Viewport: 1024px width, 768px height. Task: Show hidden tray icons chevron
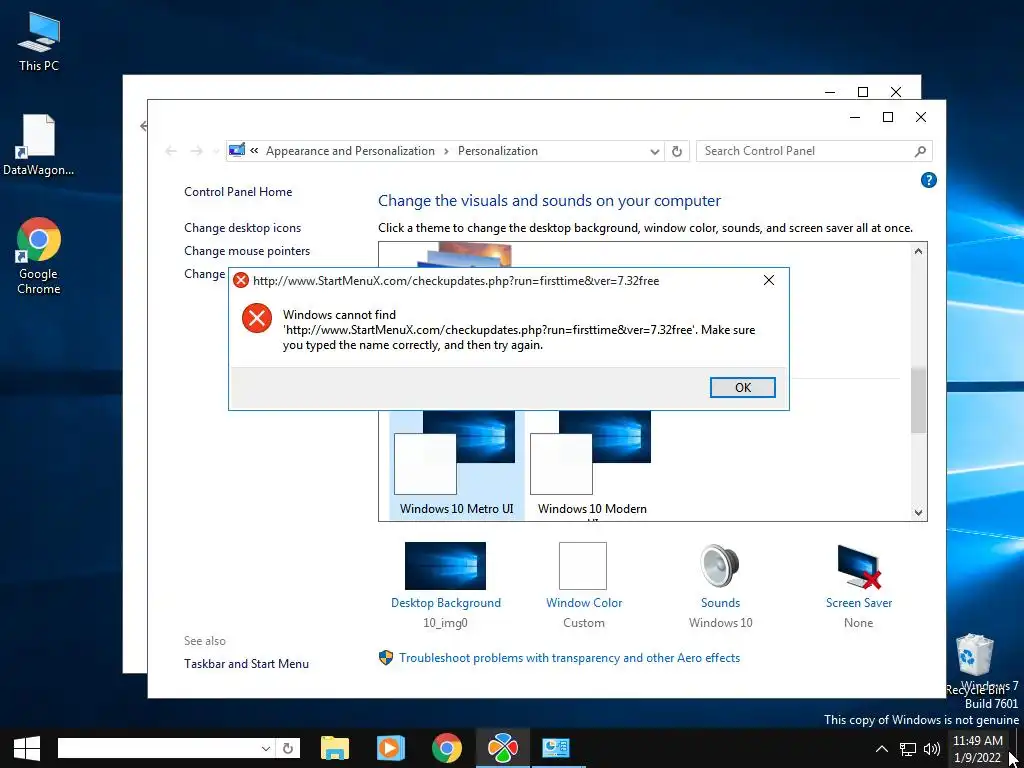coord(882,749)
